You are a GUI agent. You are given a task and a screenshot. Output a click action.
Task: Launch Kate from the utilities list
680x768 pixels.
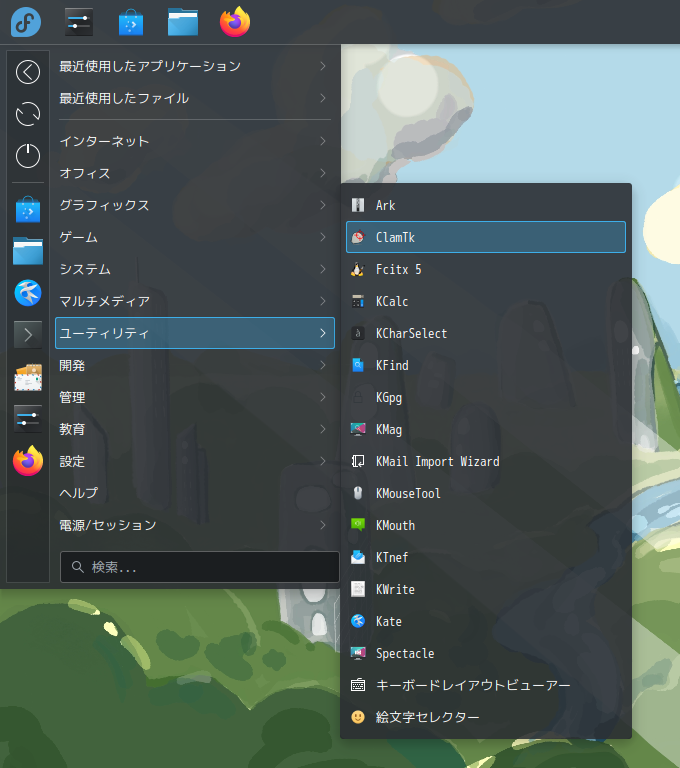[x=486, y=622]
